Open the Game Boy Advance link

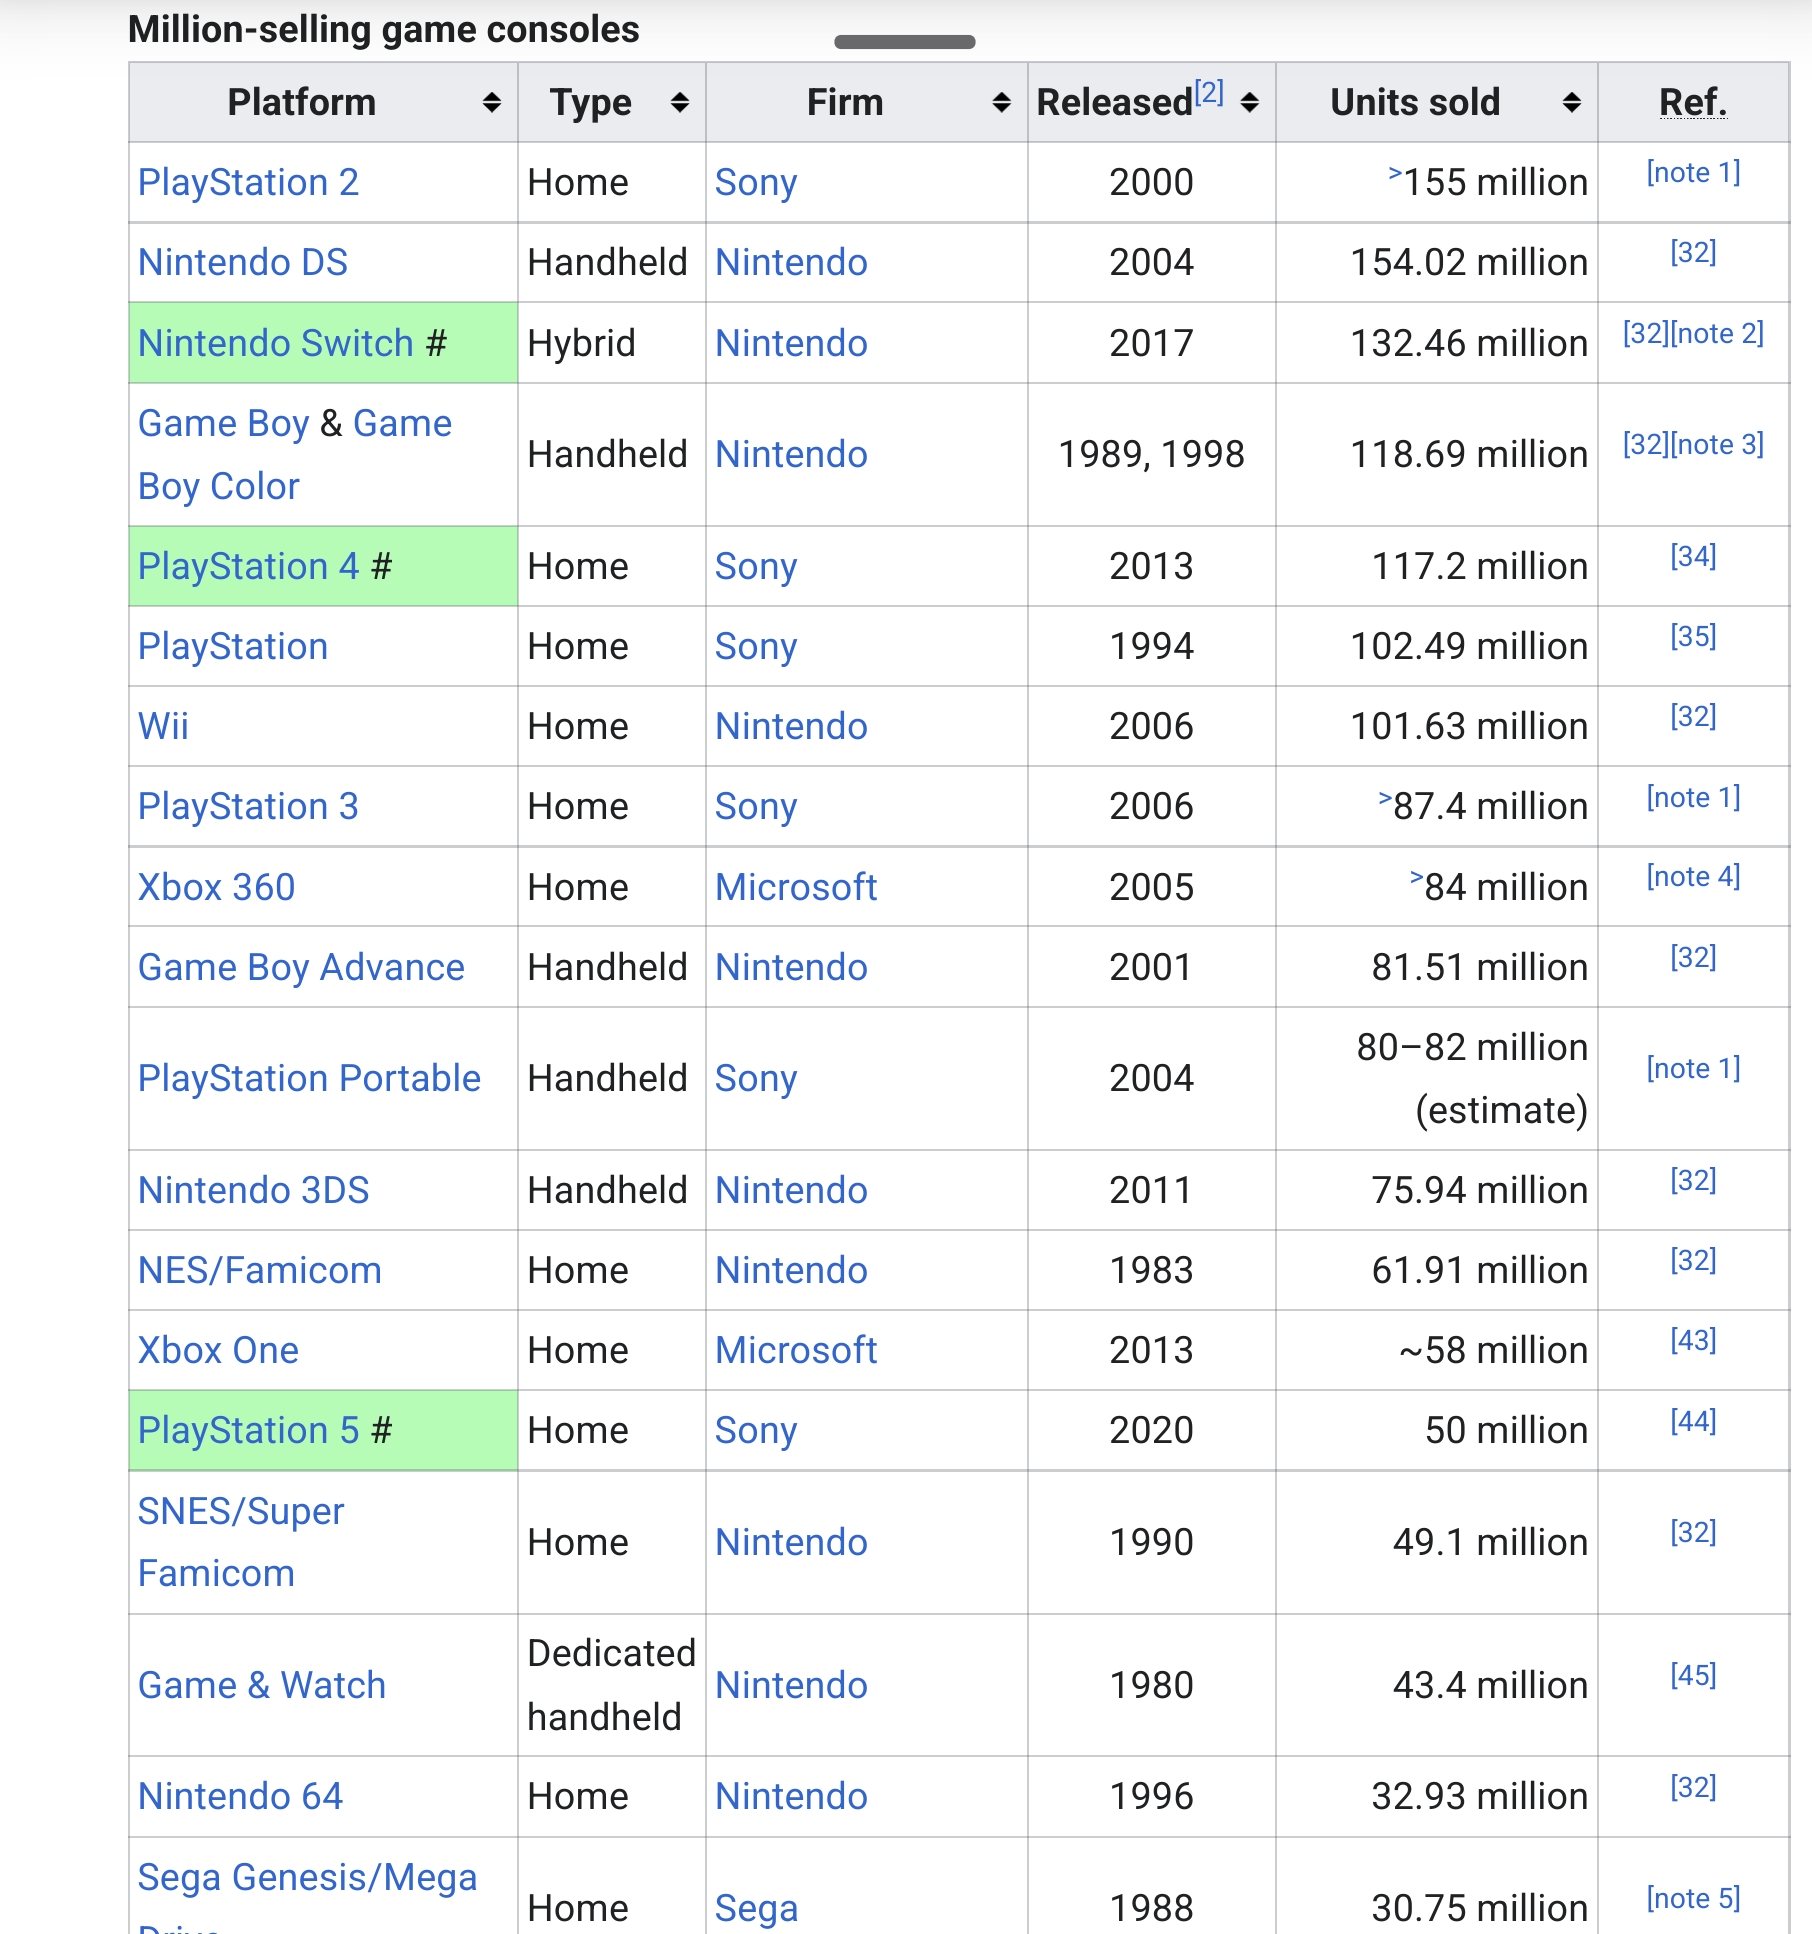pyautogui.click(x=301, y=967)
